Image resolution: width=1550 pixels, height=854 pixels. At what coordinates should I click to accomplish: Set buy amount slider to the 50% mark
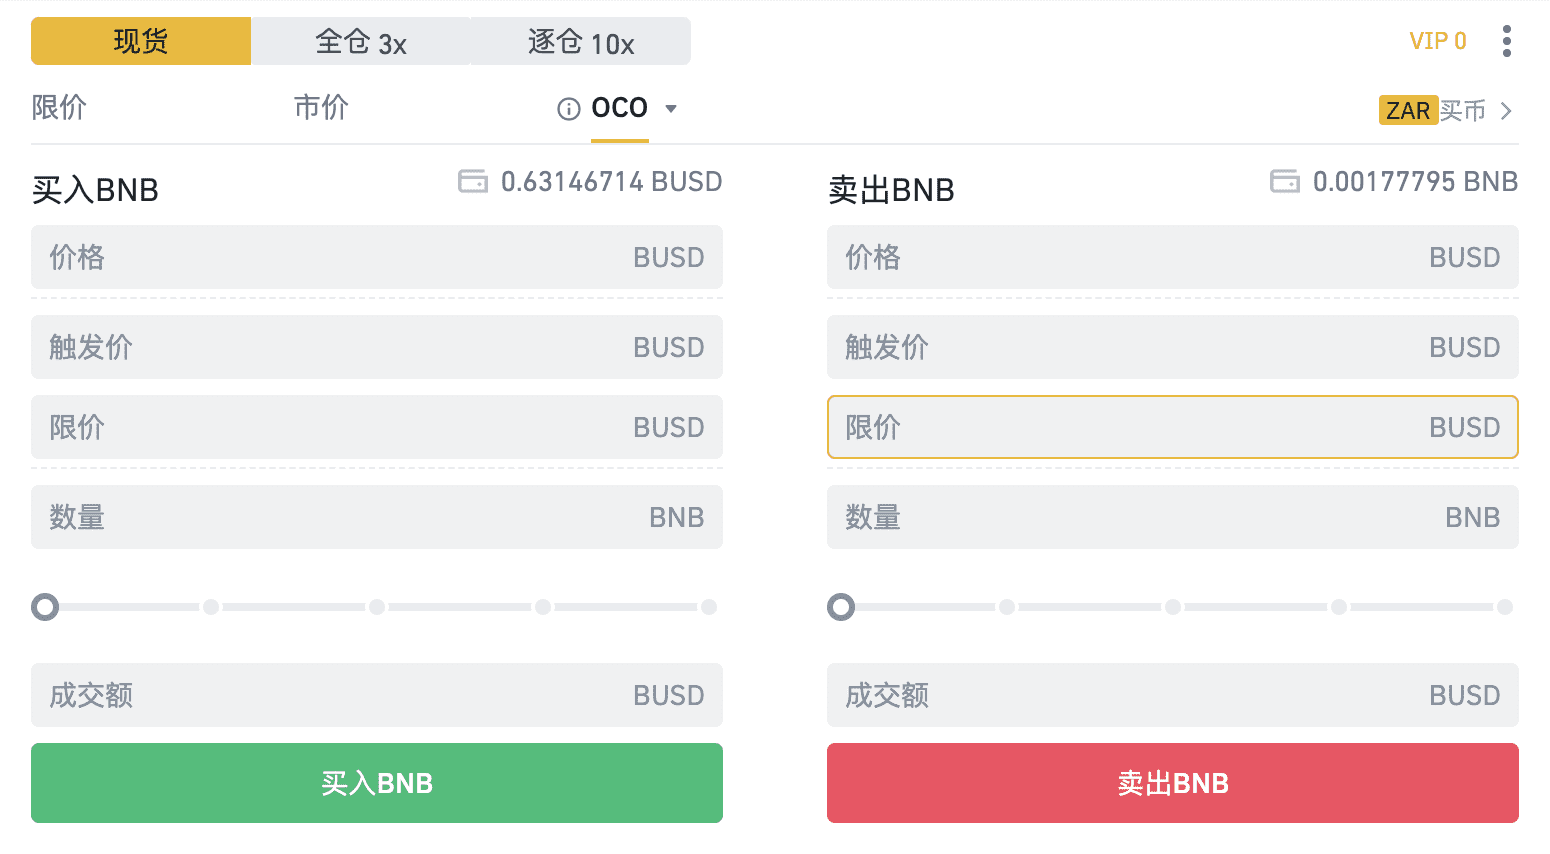pyautogui.click(x=377, y=607)
